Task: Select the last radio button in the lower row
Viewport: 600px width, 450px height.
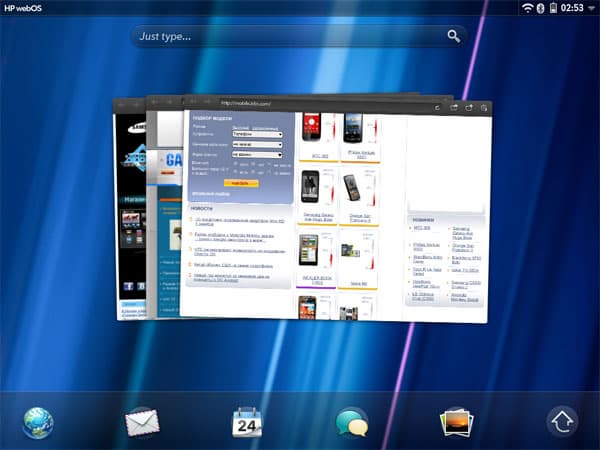Action: tap(270, 172)
